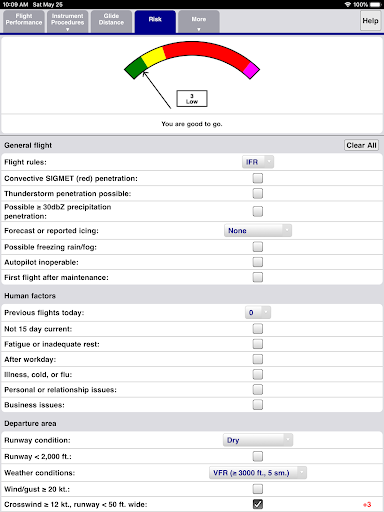This screenshot has width=384, height=512.
Task: Check the Autopilot inoperable box
Action: (258, 262)
